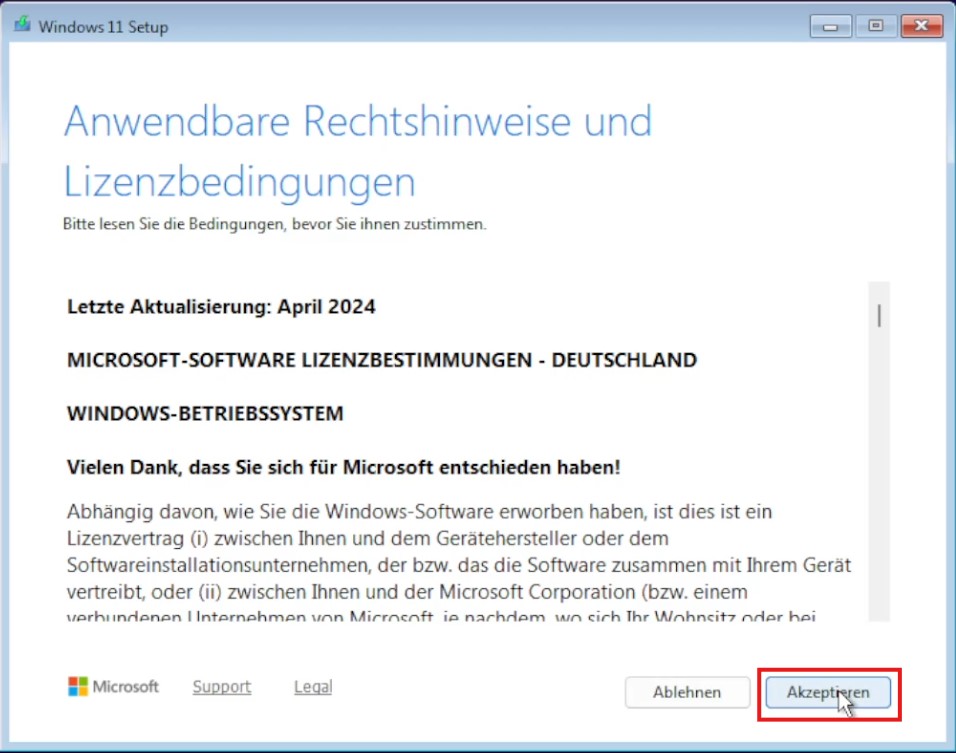The width and height of the screenshot is (956, 753).
Task: Click 'Bitte lesen Sie die Bedingungen' subtitle
Action: click(274, 224)
